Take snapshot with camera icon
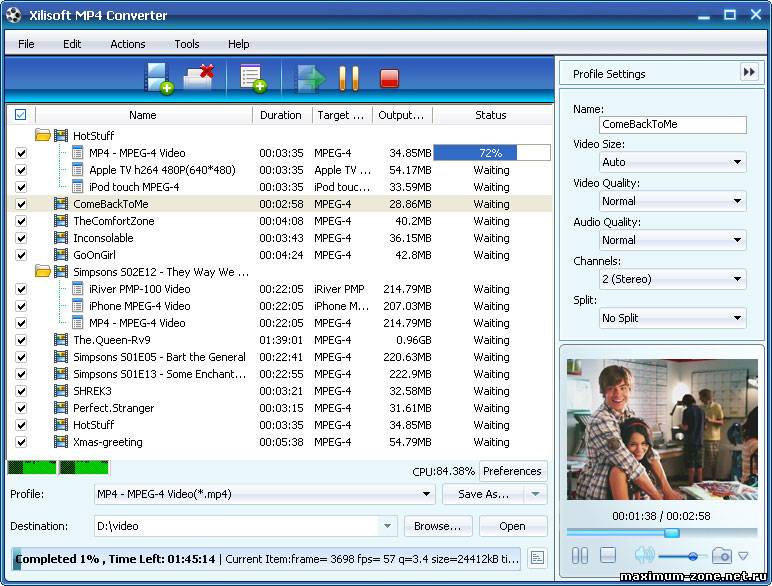The height and width of the screenshot is (586, 772). coord(721,556)
